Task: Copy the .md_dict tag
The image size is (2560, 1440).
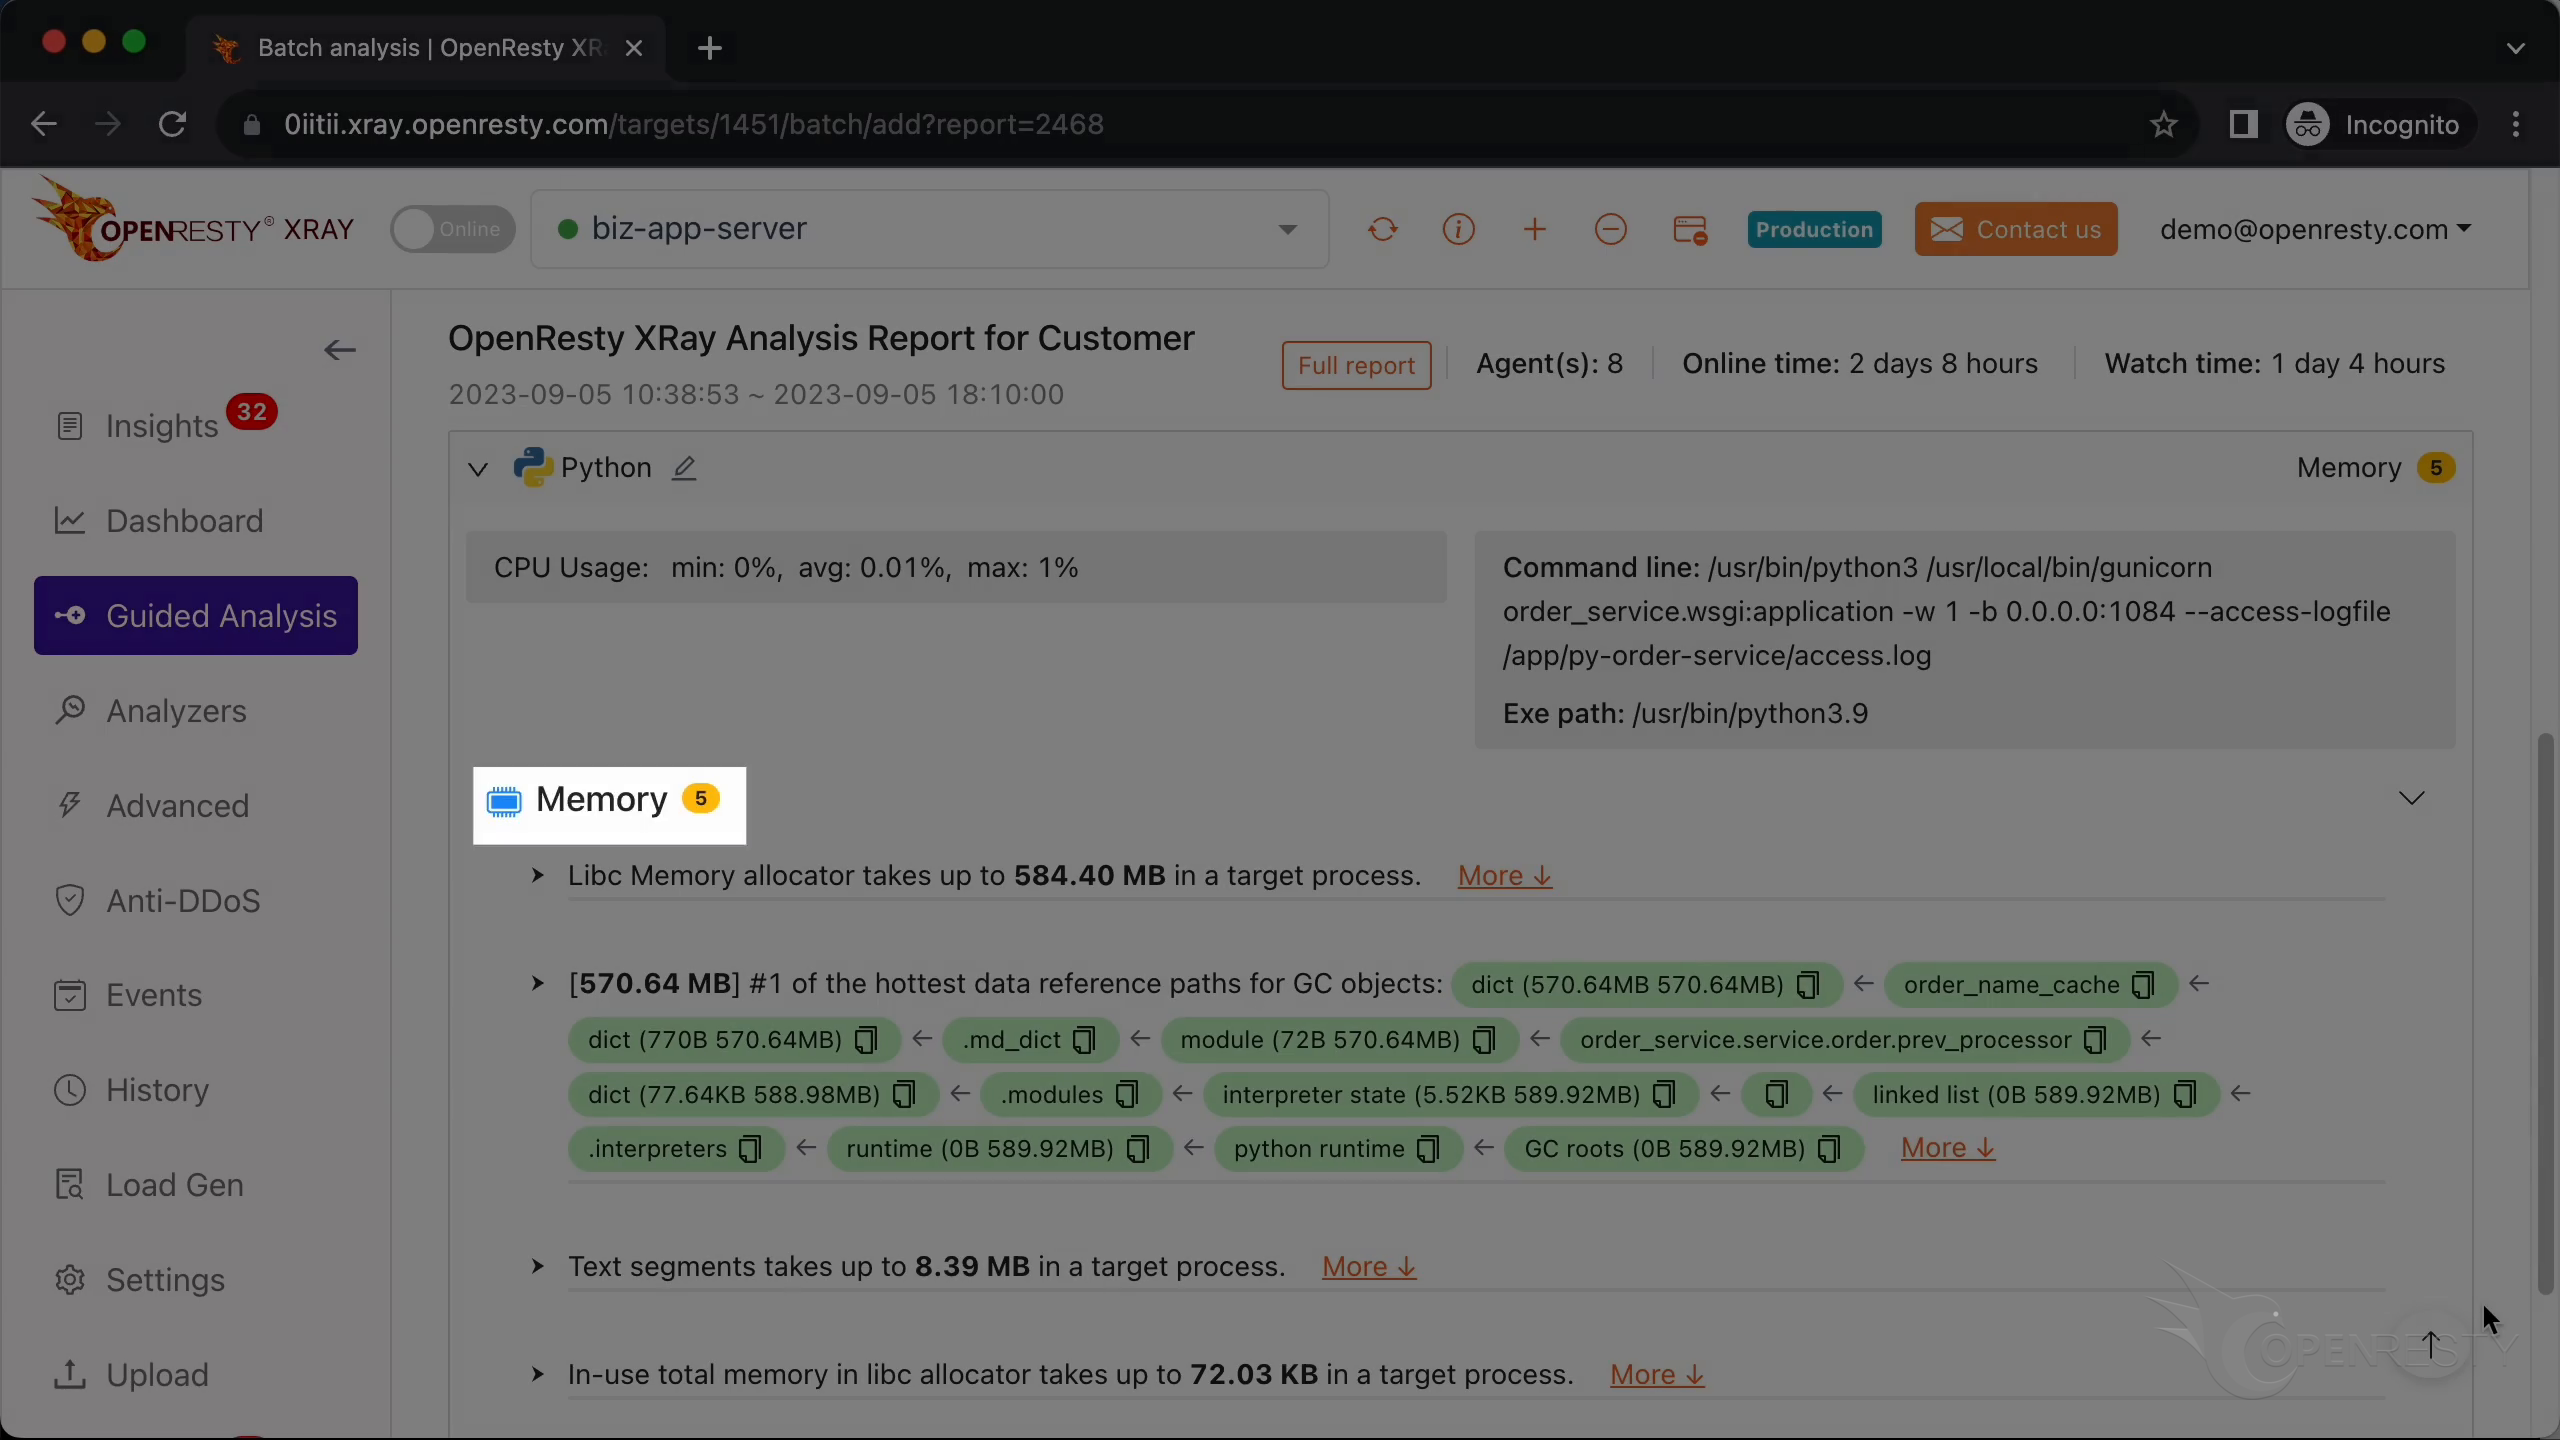Action: (1084, 1040)
